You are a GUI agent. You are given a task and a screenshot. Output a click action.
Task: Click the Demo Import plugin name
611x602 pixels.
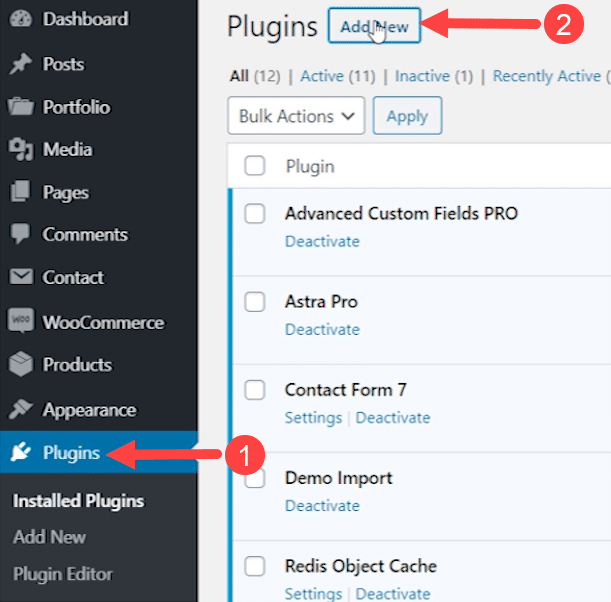click(x=338, y=478)
